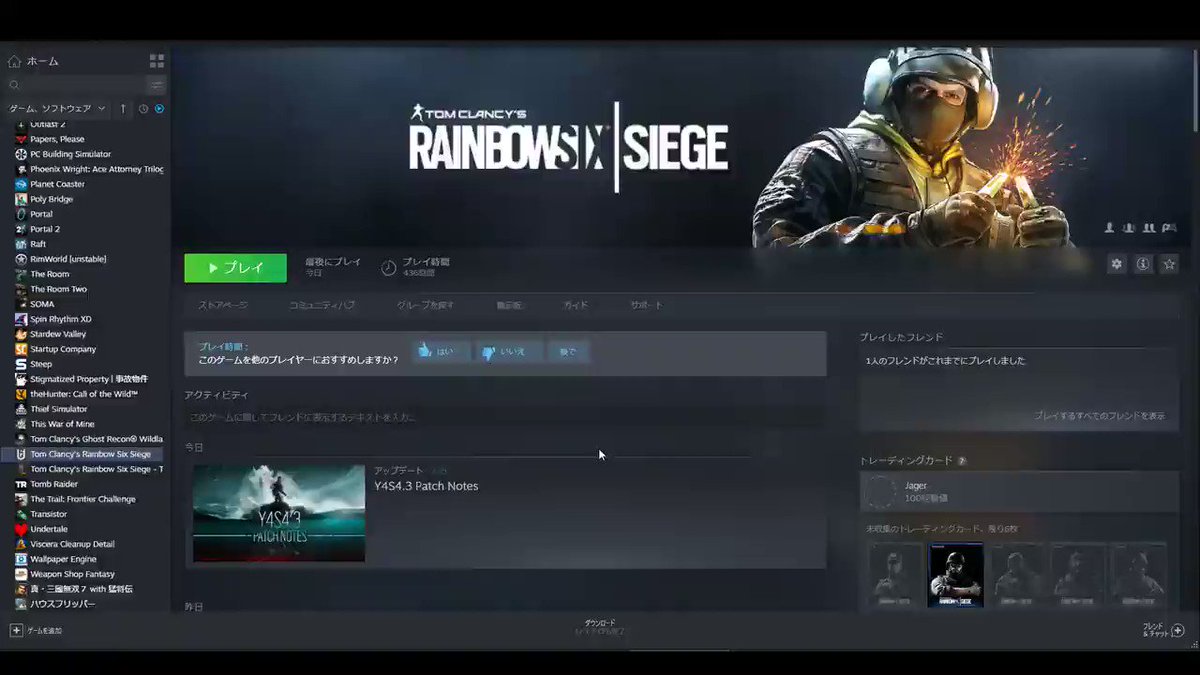Open Tom Clancy's Ghost Recon Wildlands entry

[x=96, y=439]
